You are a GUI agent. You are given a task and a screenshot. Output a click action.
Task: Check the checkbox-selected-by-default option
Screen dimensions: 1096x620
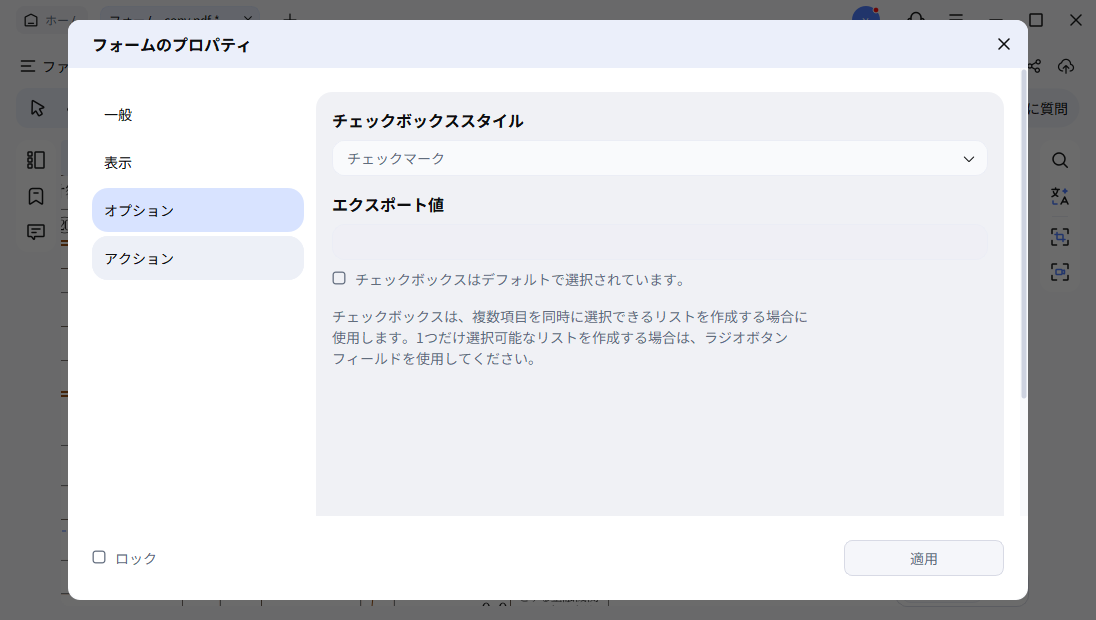tap(339, 278)
